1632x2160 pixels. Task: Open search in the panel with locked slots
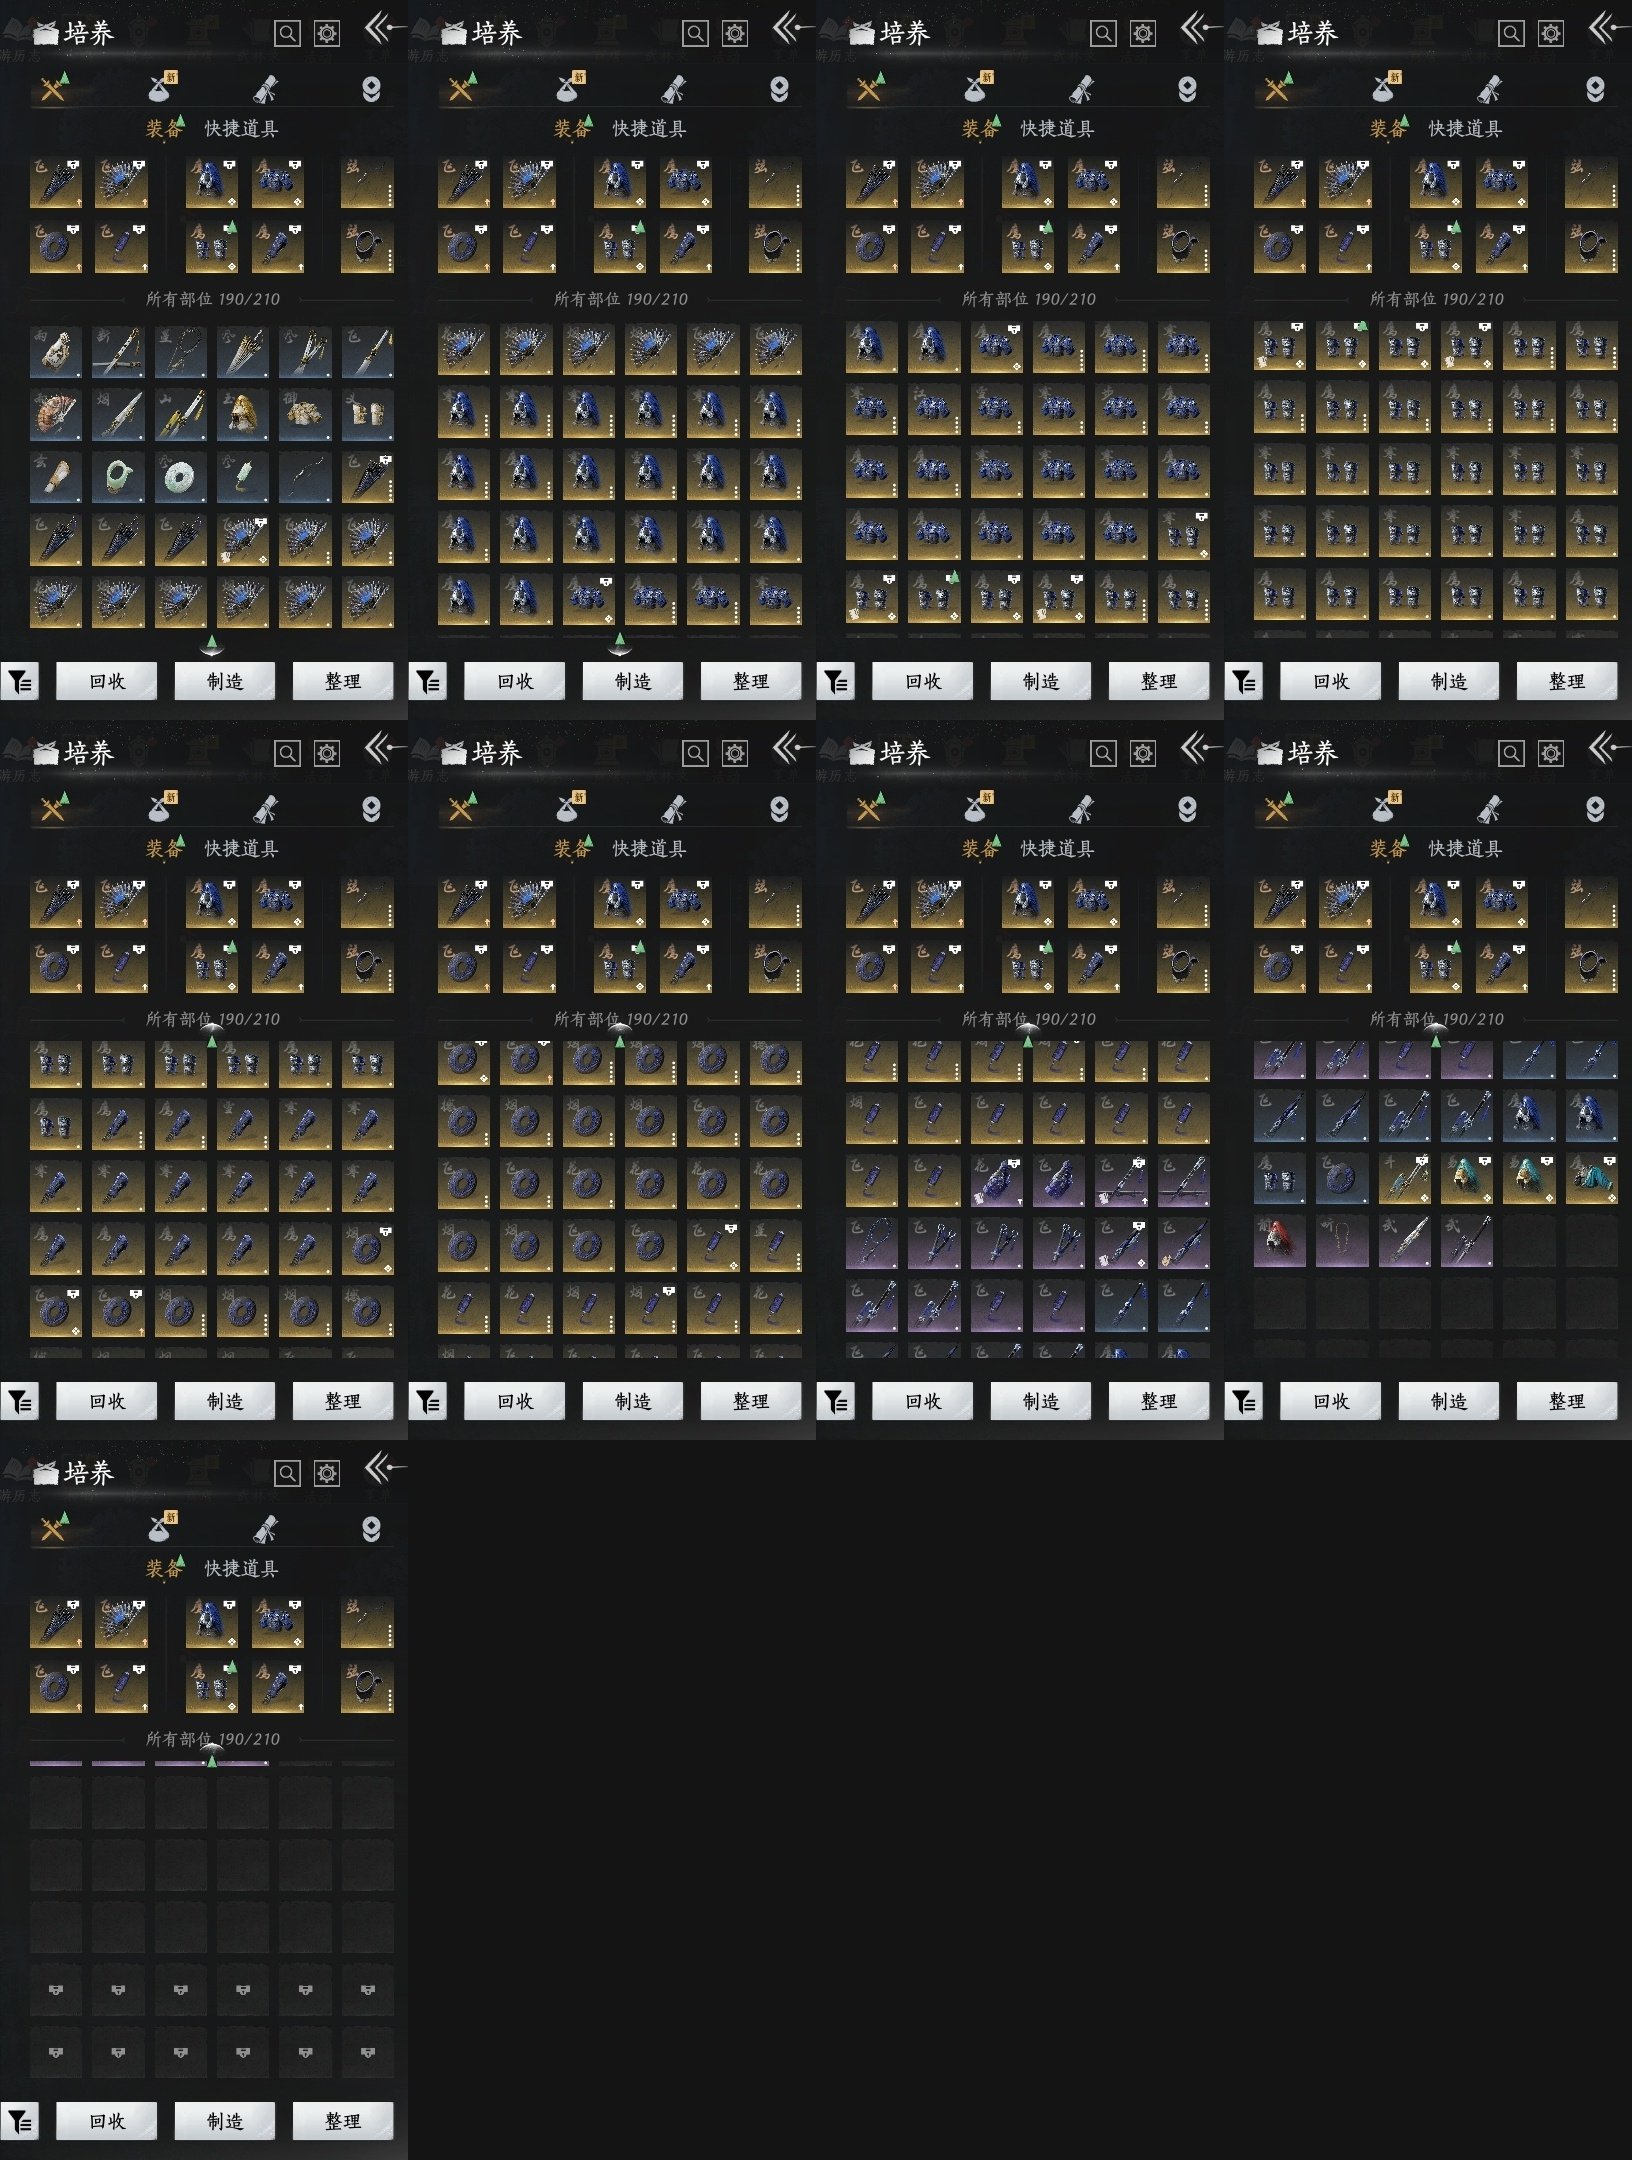coord(287,1473)
